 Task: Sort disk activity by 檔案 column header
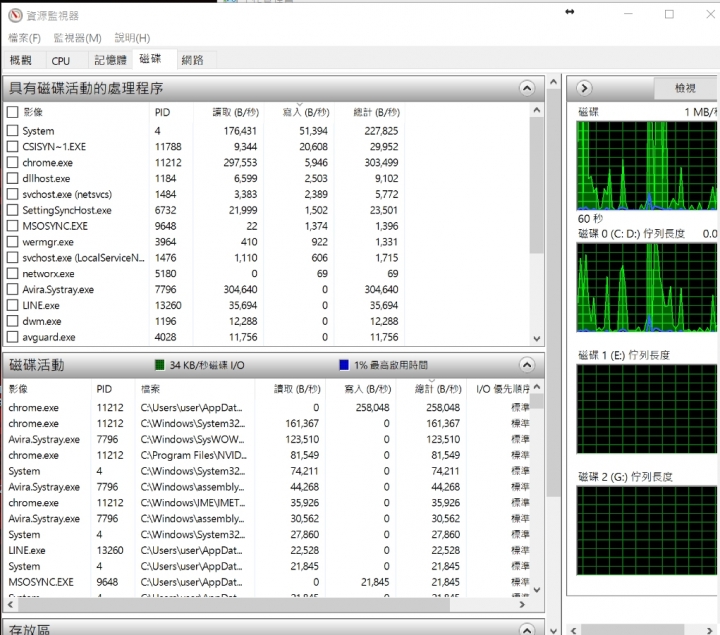[x=195, y=389]
